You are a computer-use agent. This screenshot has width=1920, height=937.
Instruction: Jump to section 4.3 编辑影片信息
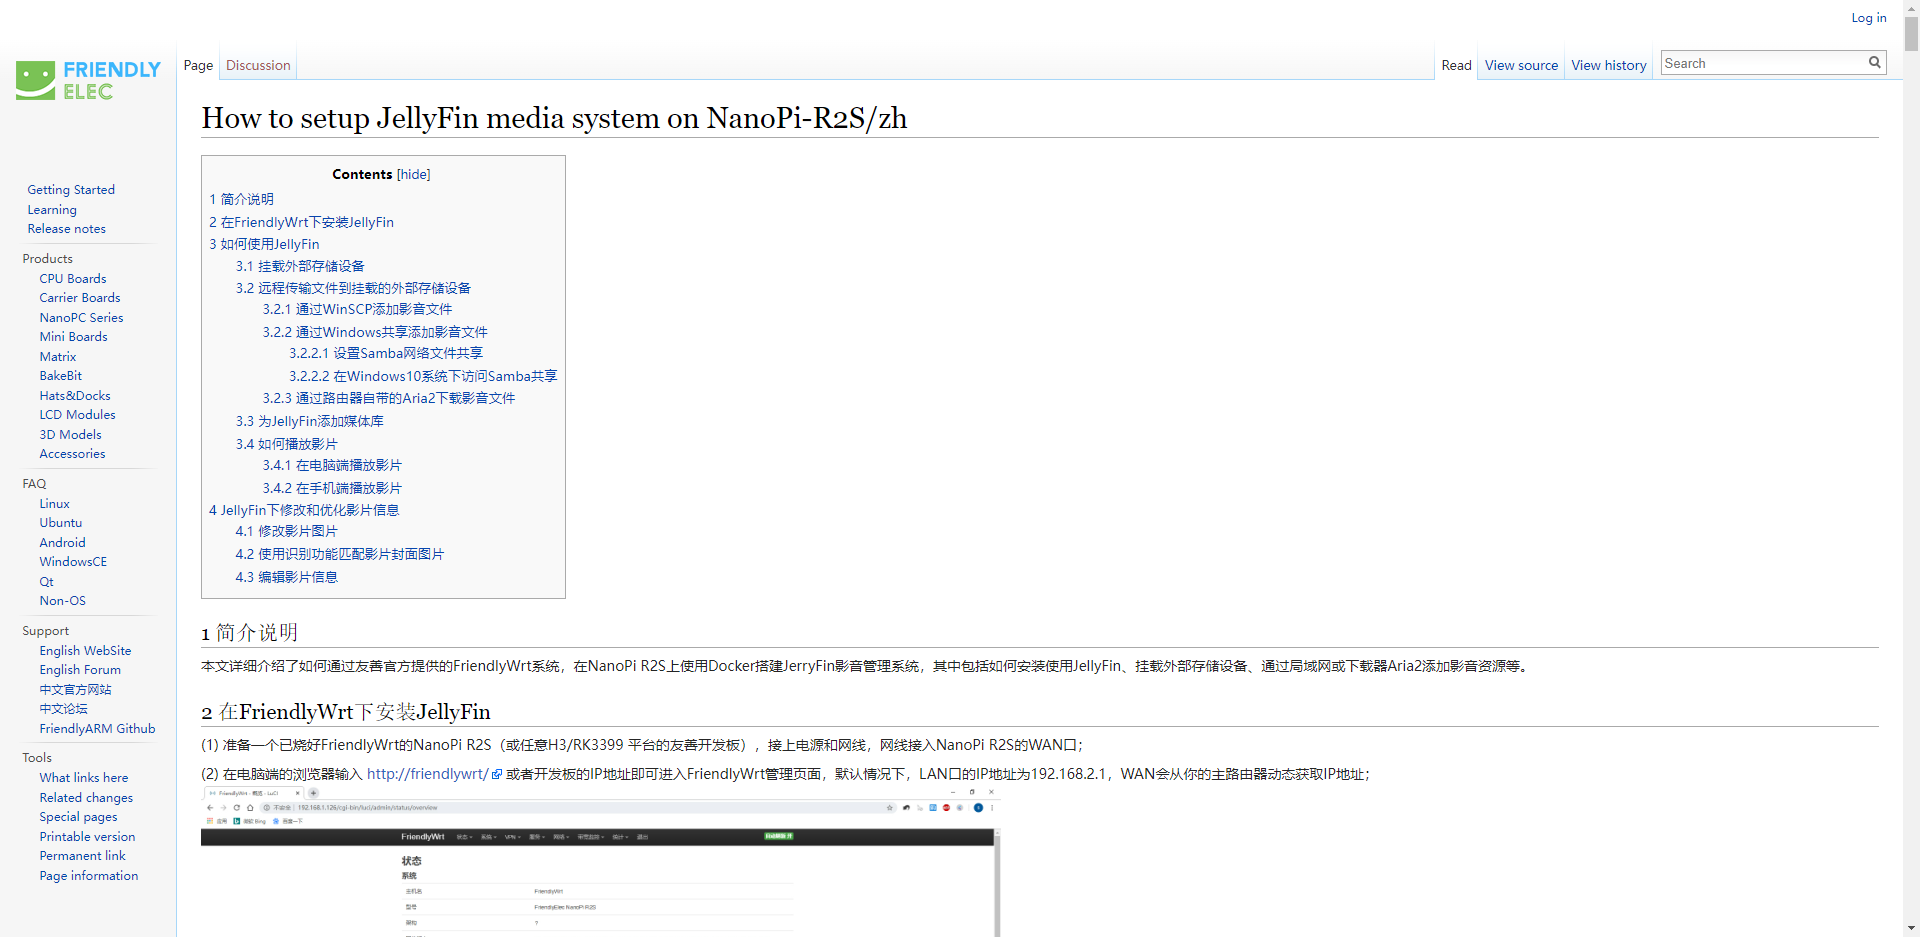287,577
